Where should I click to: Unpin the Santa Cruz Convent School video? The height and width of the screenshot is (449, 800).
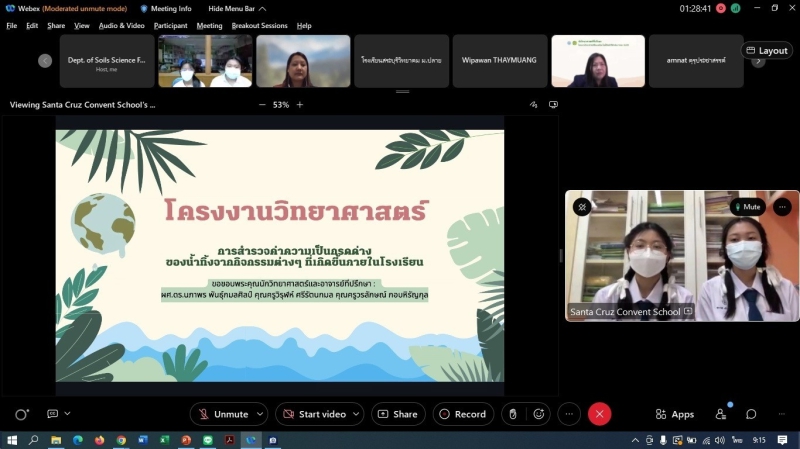pyautogui.click(x=582, y=207)
